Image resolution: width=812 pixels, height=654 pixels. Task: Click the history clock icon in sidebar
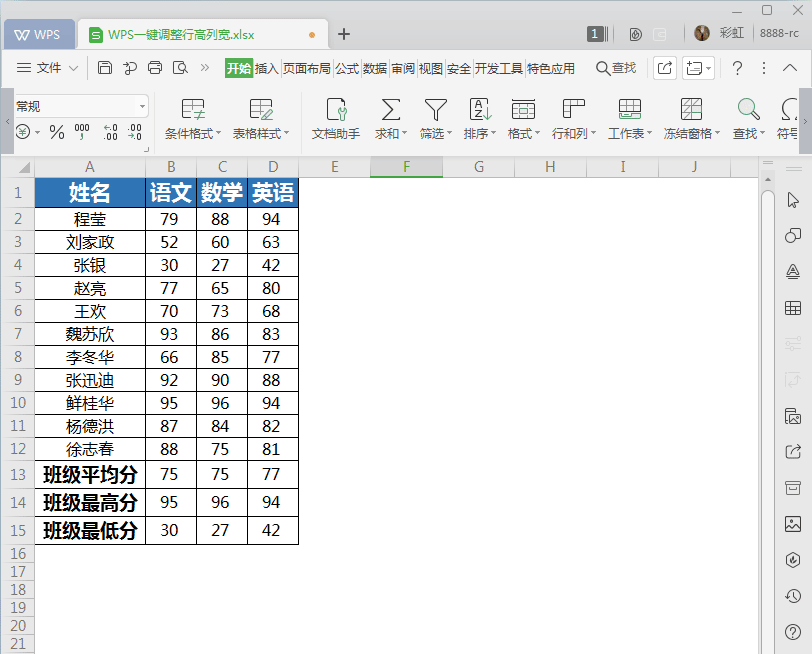point(793,596)
